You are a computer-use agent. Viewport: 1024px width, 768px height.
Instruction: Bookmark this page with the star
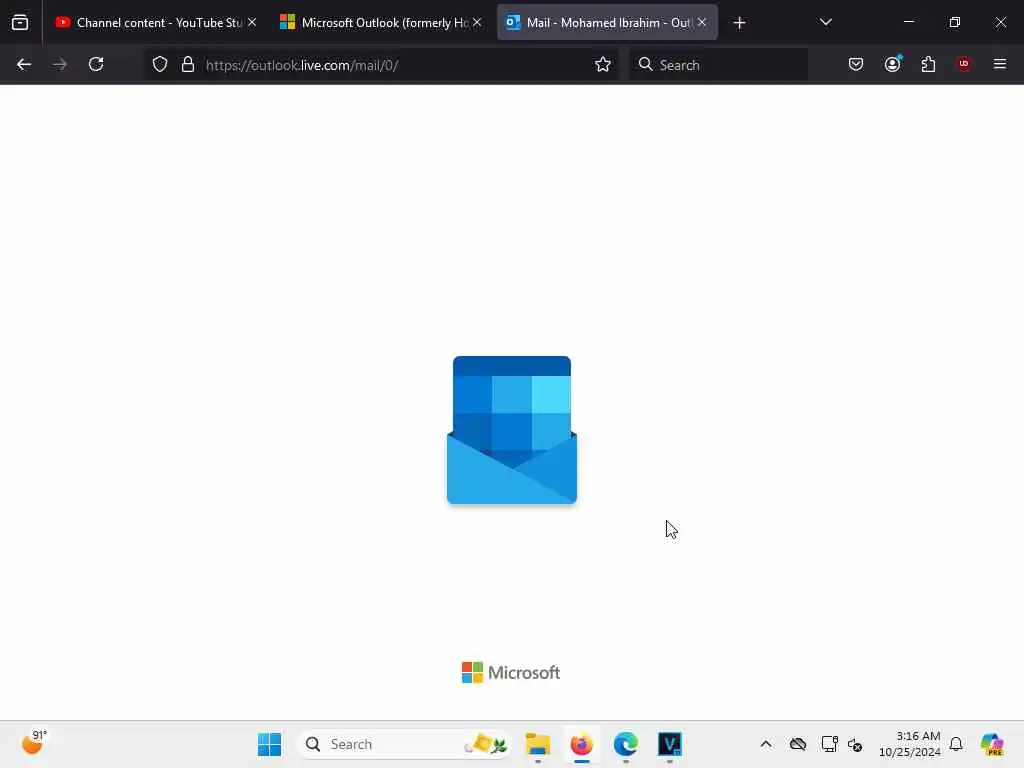[x=603, y=64]
